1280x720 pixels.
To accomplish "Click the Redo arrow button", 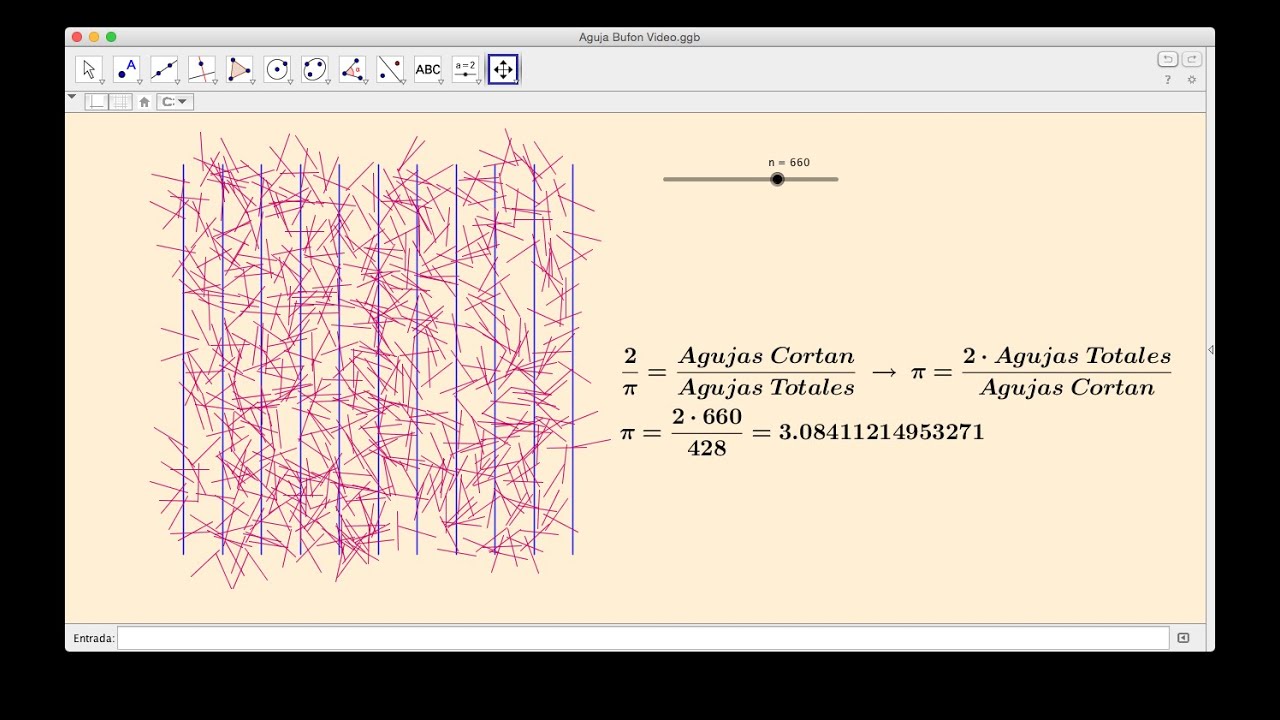I will (1191, 59).
